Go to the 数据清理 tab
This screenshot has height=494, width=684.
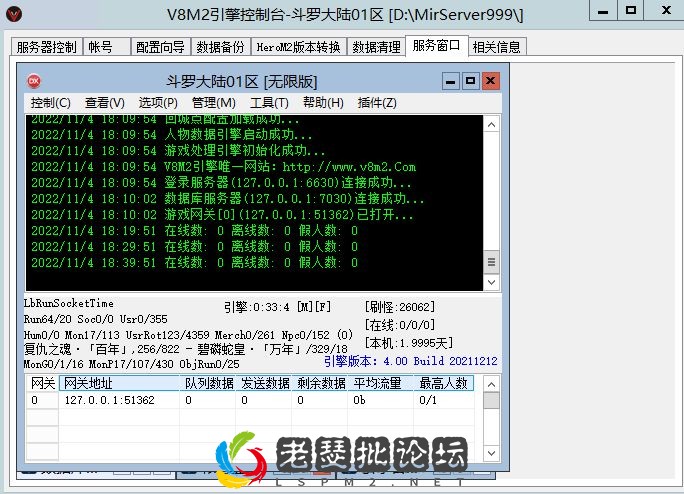(x=376, y=47)
